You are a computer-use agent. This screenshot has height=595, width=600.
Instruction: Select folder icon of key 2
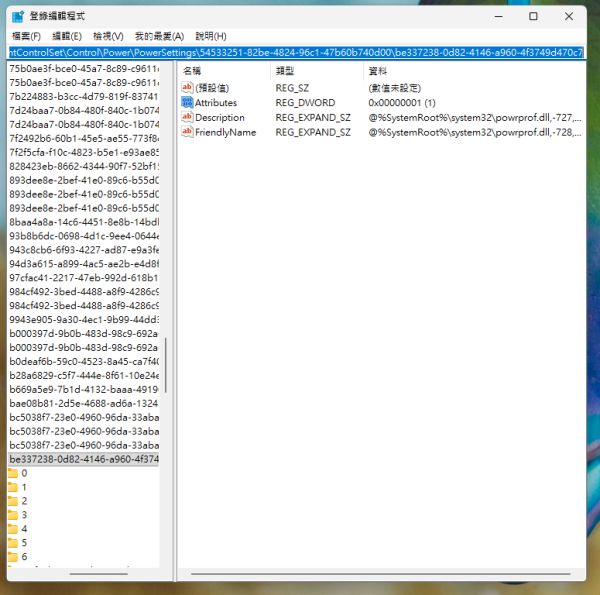[x=13, y=501]
